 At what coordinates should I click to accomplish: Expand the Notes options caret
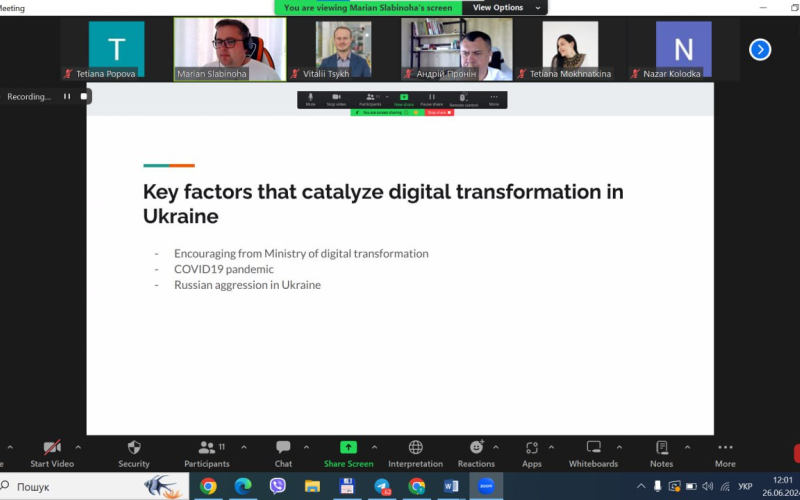pos(685,447)
